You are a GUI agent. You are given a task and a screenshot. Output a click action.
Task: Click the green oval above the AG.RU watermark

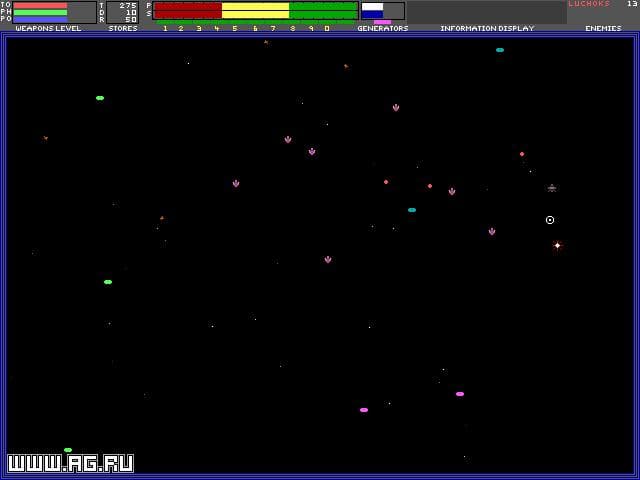68,450
